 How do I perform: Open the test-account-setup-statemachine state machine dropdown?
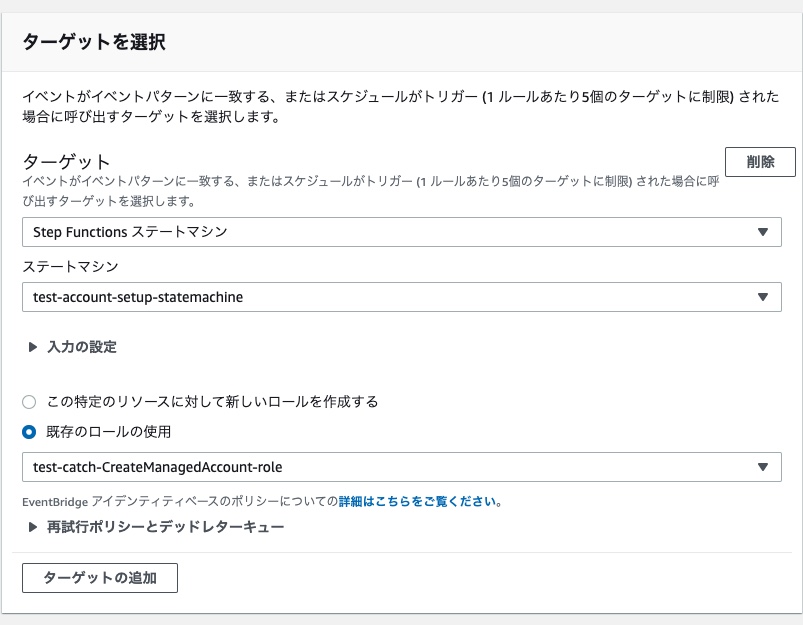pos(400,296)
